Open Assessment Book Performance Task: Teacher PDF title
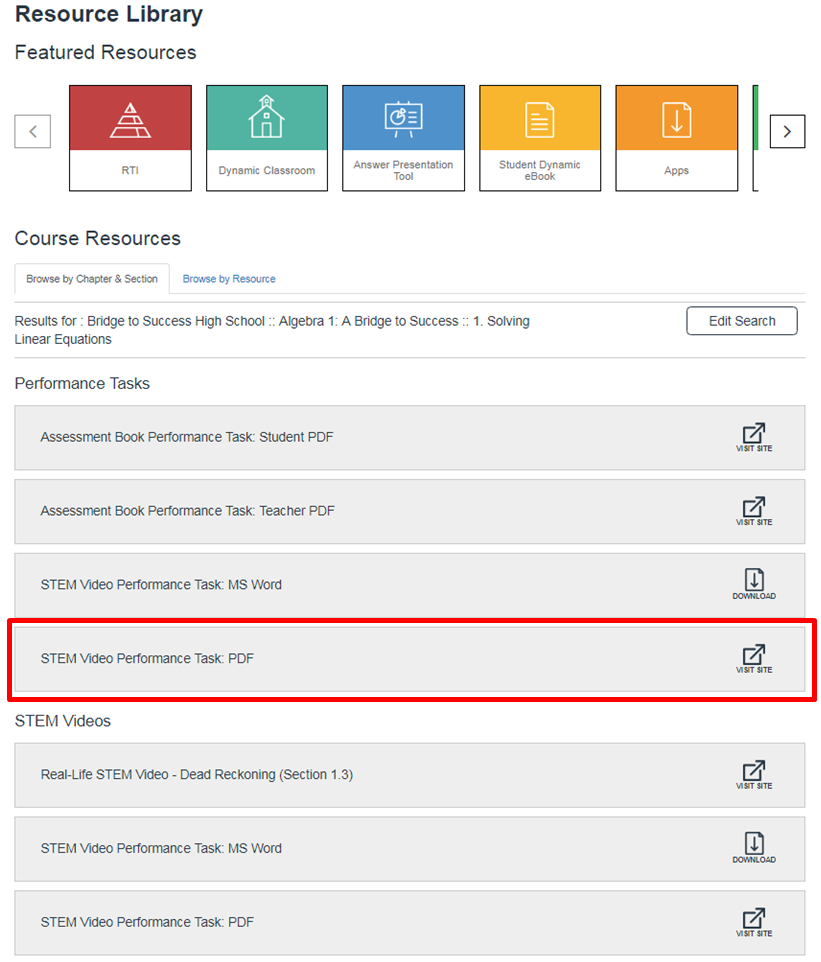This screenshot has height=962, width=821. [187, 511]
